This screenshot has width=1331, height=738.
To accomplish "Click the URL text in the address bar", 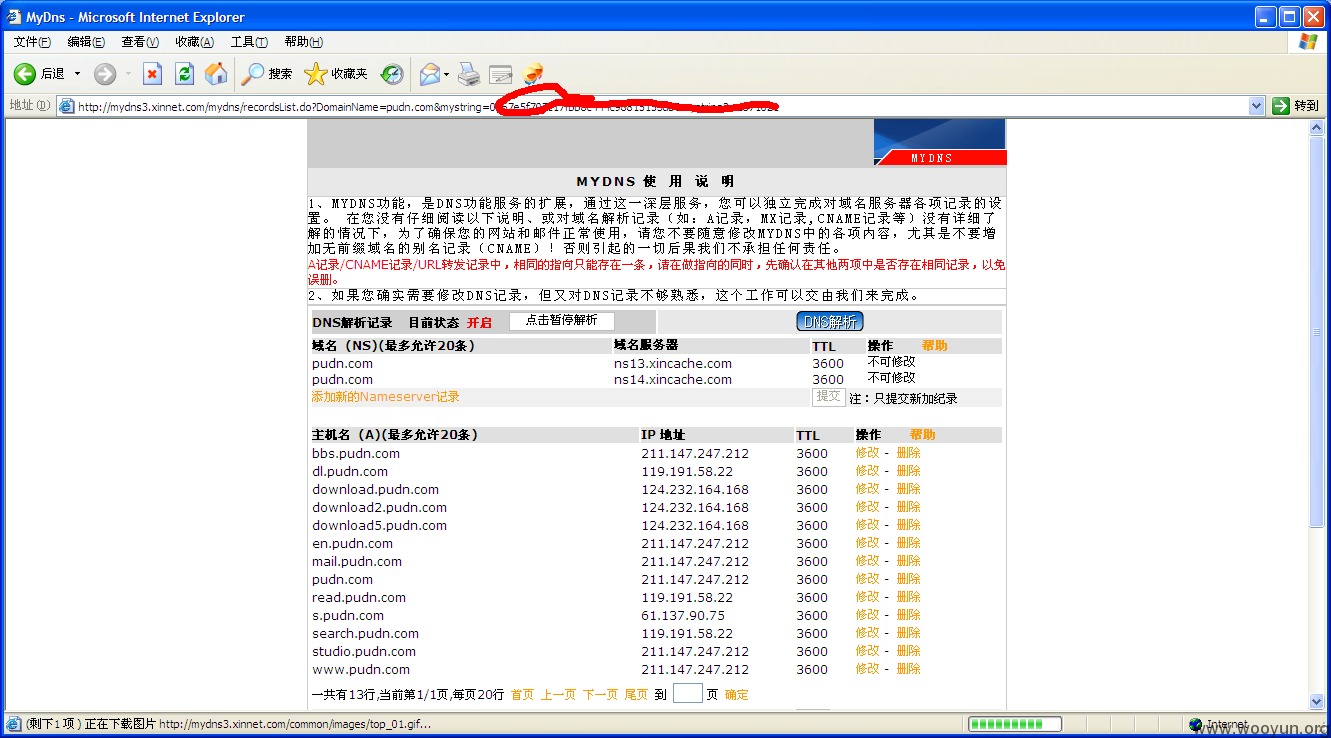I will (428, 107).
